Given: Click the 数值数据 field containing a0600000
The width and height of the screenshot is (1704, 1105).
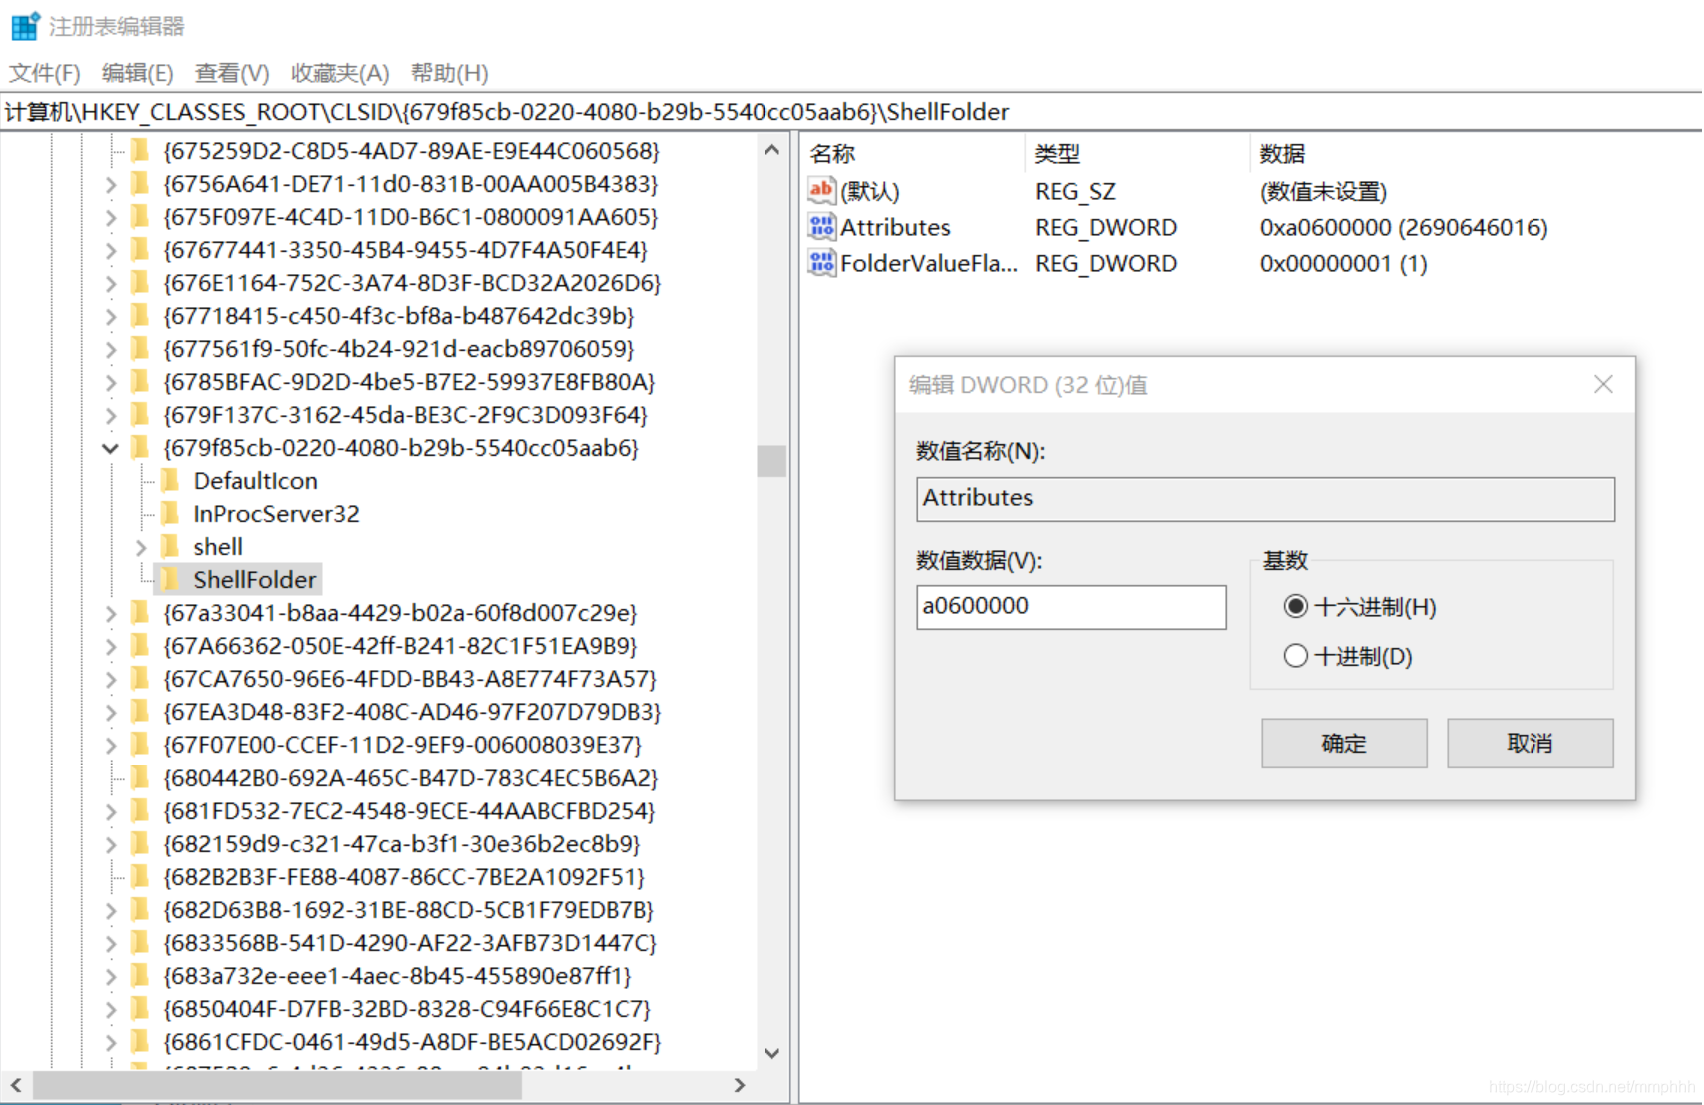Looking at the screenshot, I should coord(1071,606).
